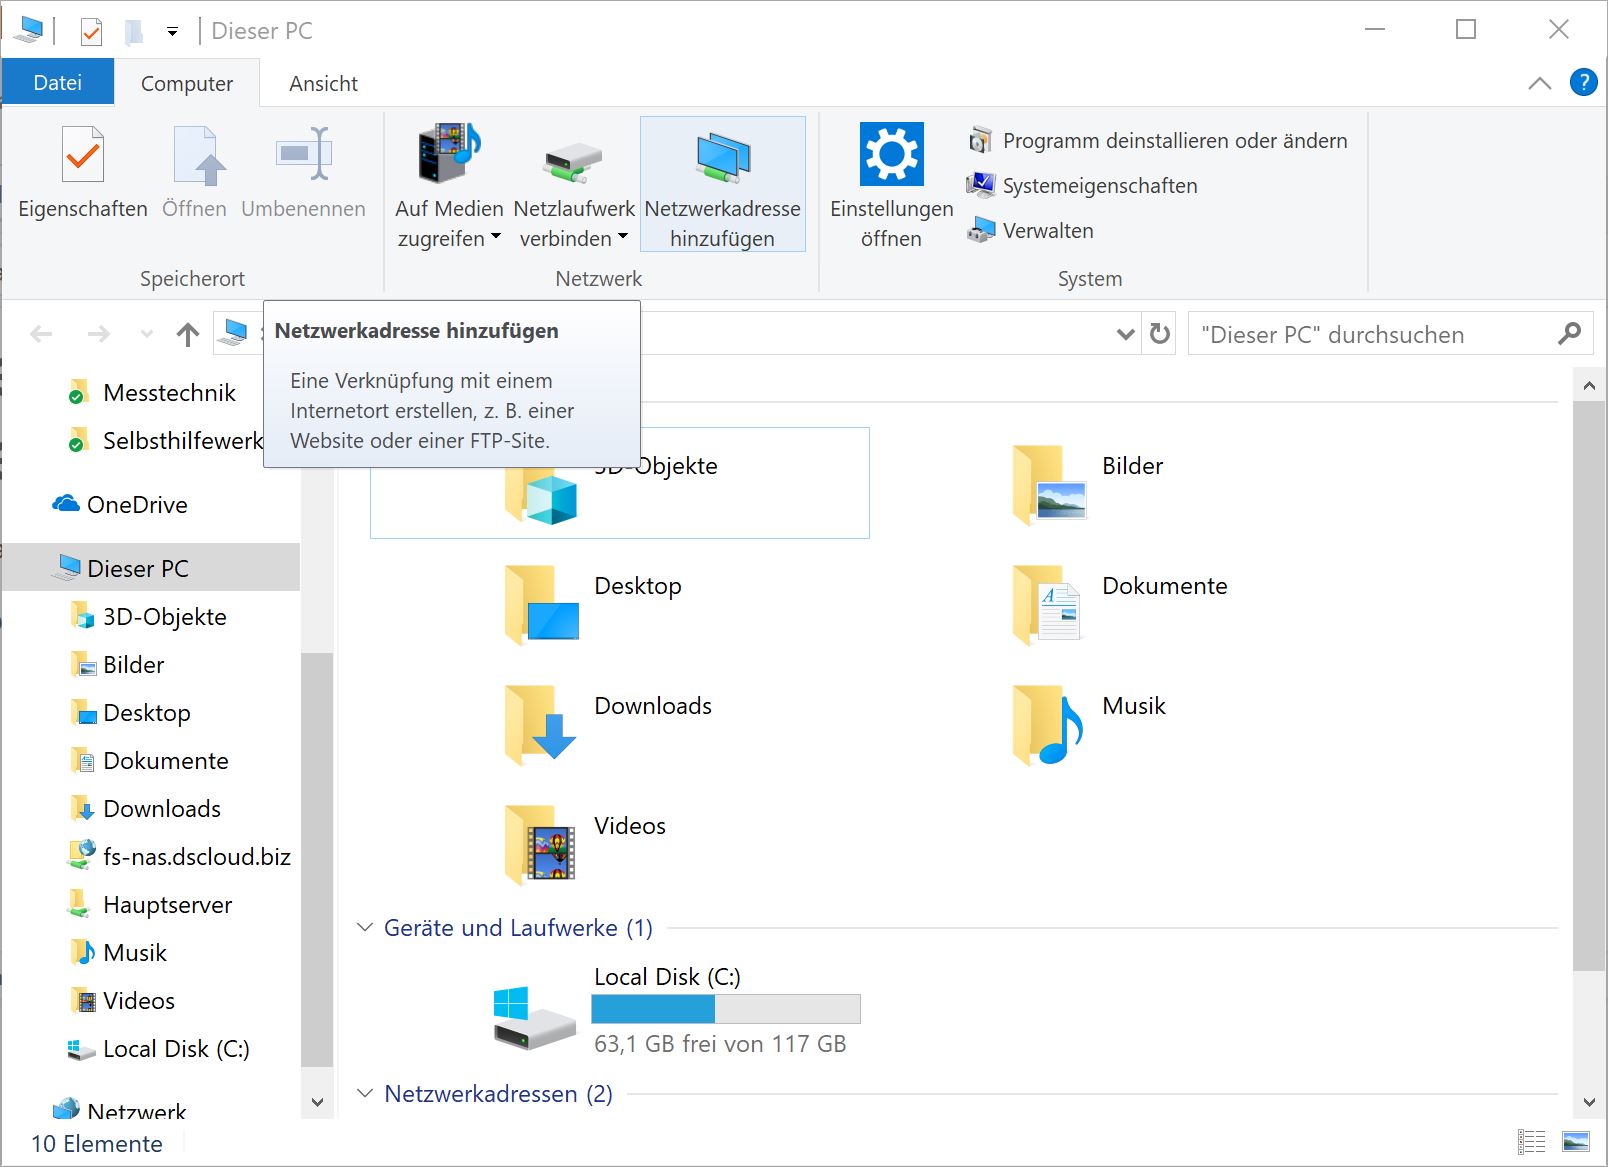Screen dimensions: 1608x1167
Task: Select the Local Disk (C:) drive icon
Action: (534, 1017)
